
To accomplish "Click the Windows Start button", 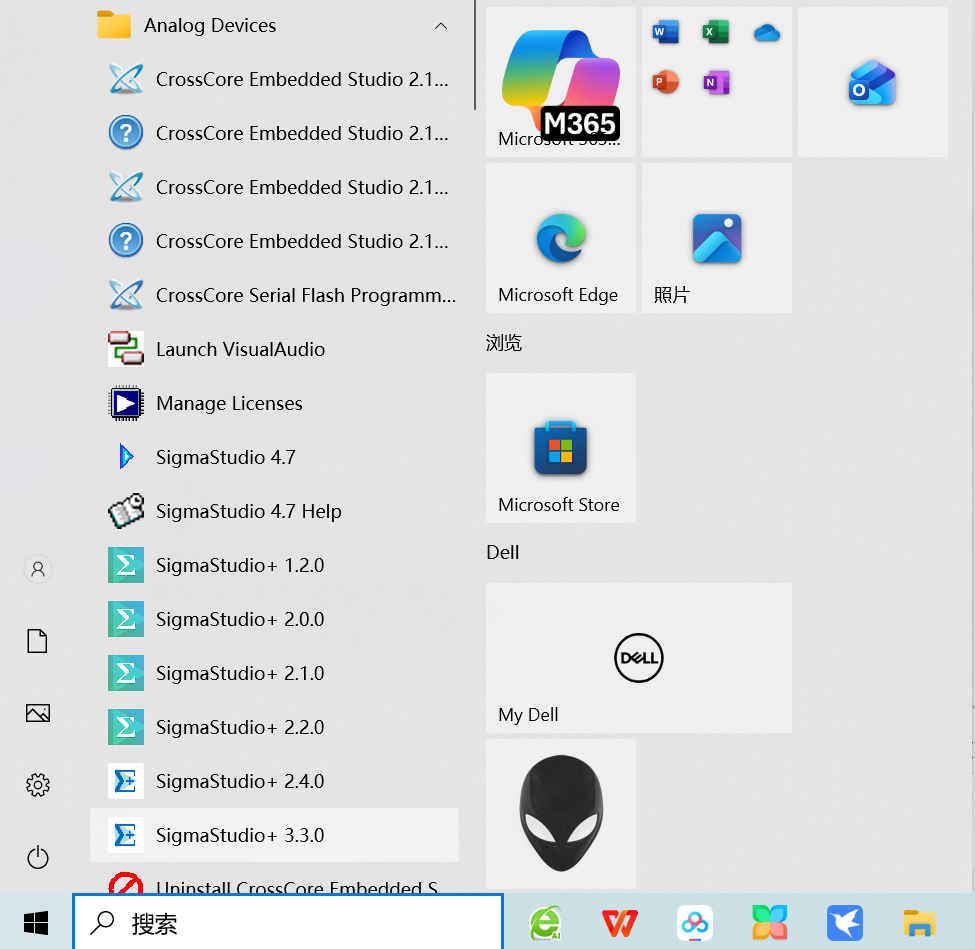I will pyautogui.click(x=36, y=923).
